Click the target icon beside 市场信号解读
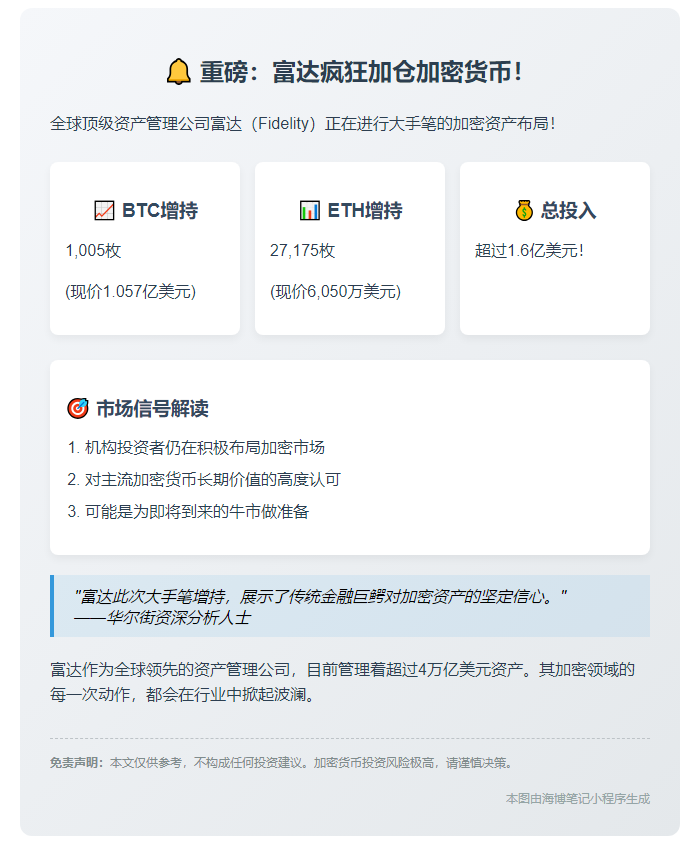700x868 pixels. coord(78,409)
